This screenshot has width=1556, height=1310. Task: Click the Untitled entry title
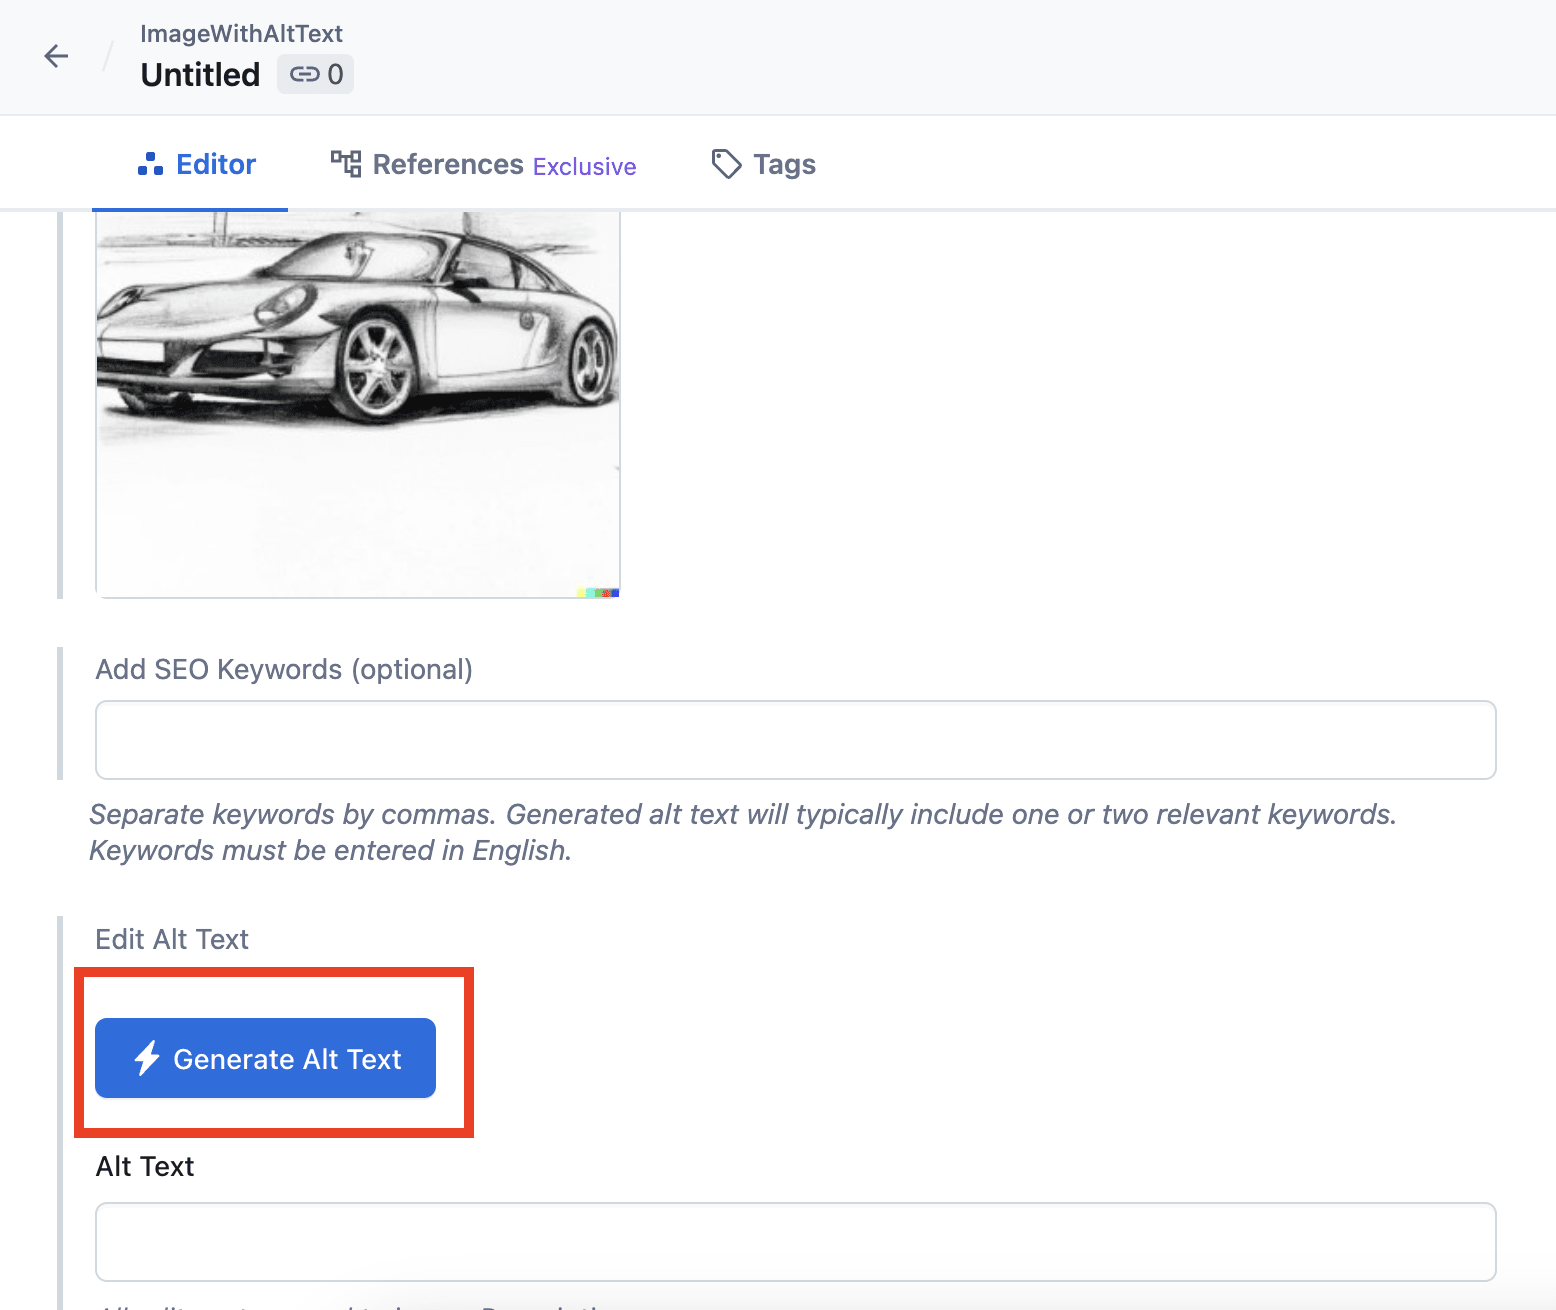coord(200,75)
